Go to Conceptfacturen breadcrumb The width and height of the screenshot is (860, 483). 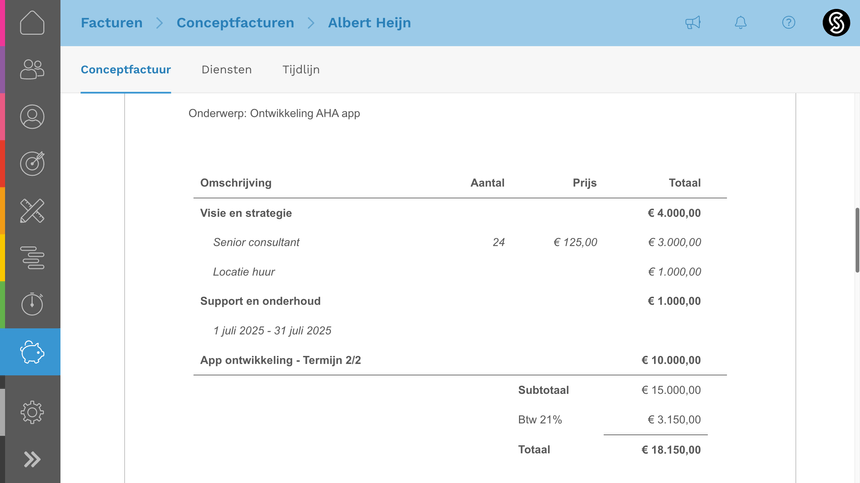click(235, 23)
